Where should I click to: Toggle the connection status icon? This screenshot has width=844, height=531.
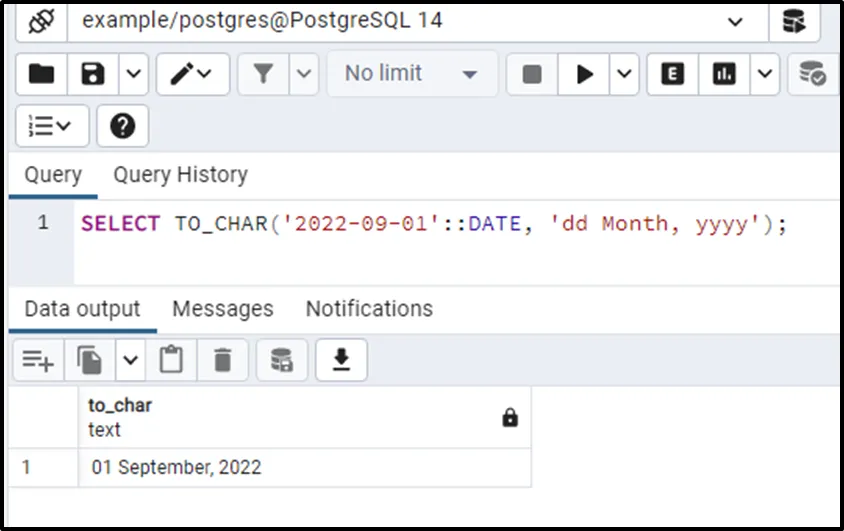(x=41, y=20)
